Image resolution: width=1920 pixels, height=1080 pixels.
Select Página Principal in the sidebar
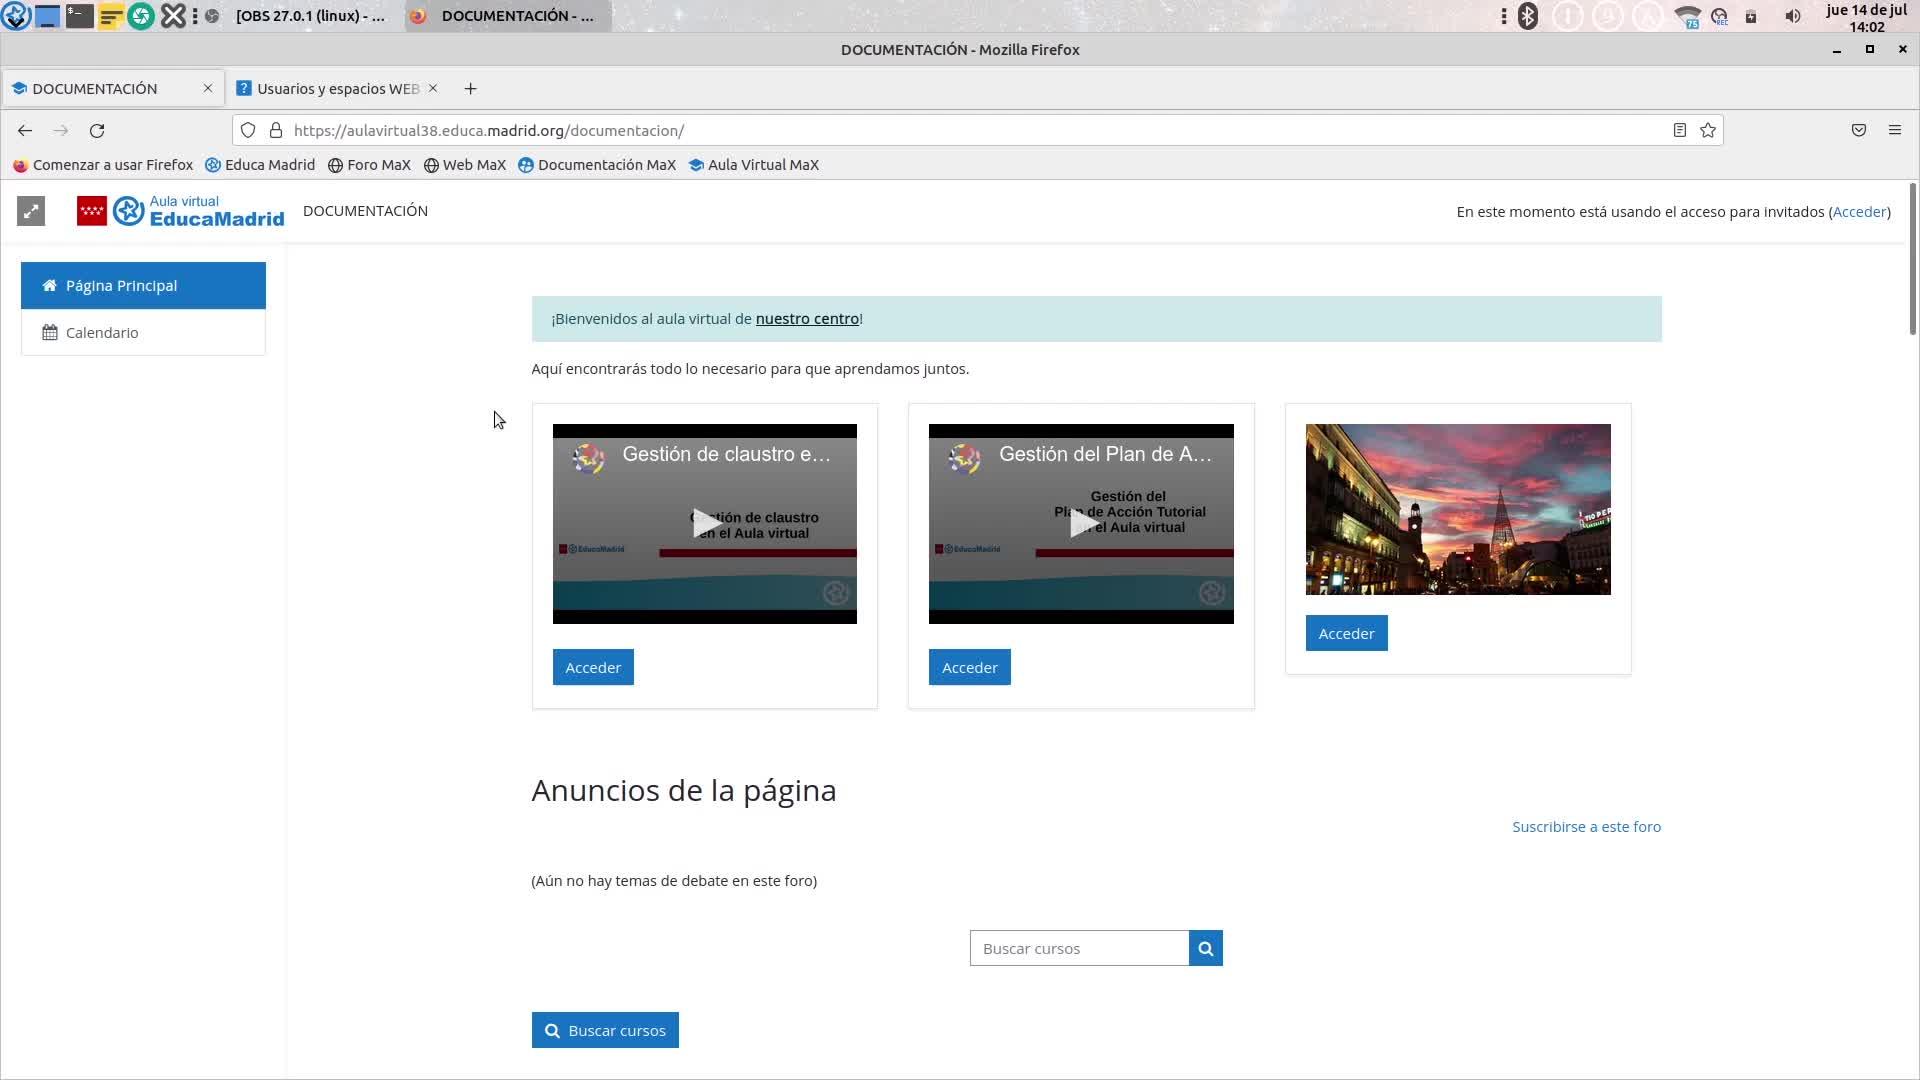tap(121, 286)
